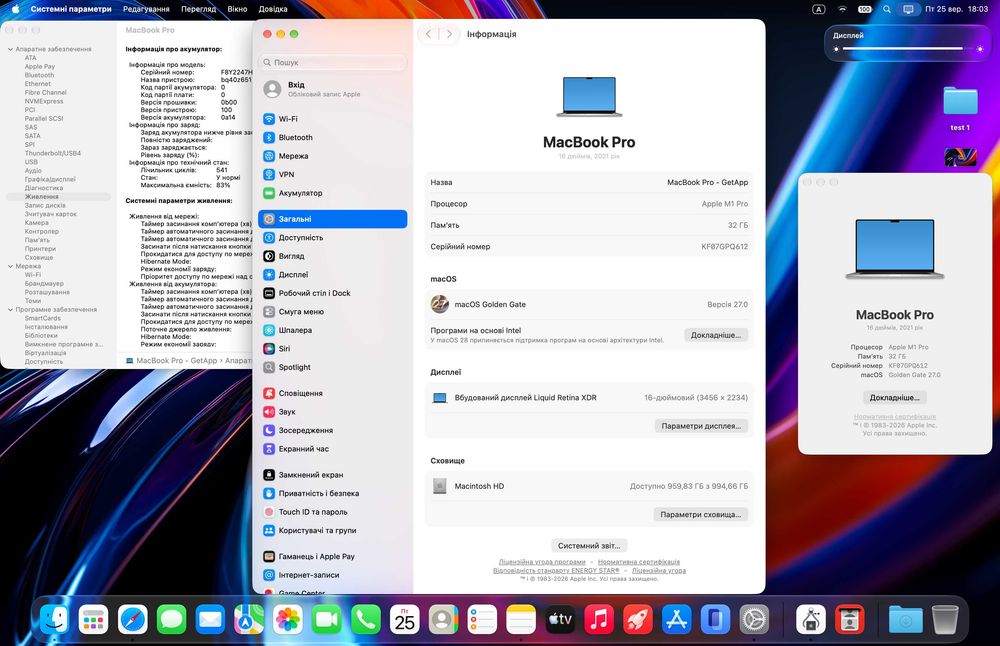Open Finder from the Dock
This screenshot has height=646, width=1000.
(x=55, y=619)
